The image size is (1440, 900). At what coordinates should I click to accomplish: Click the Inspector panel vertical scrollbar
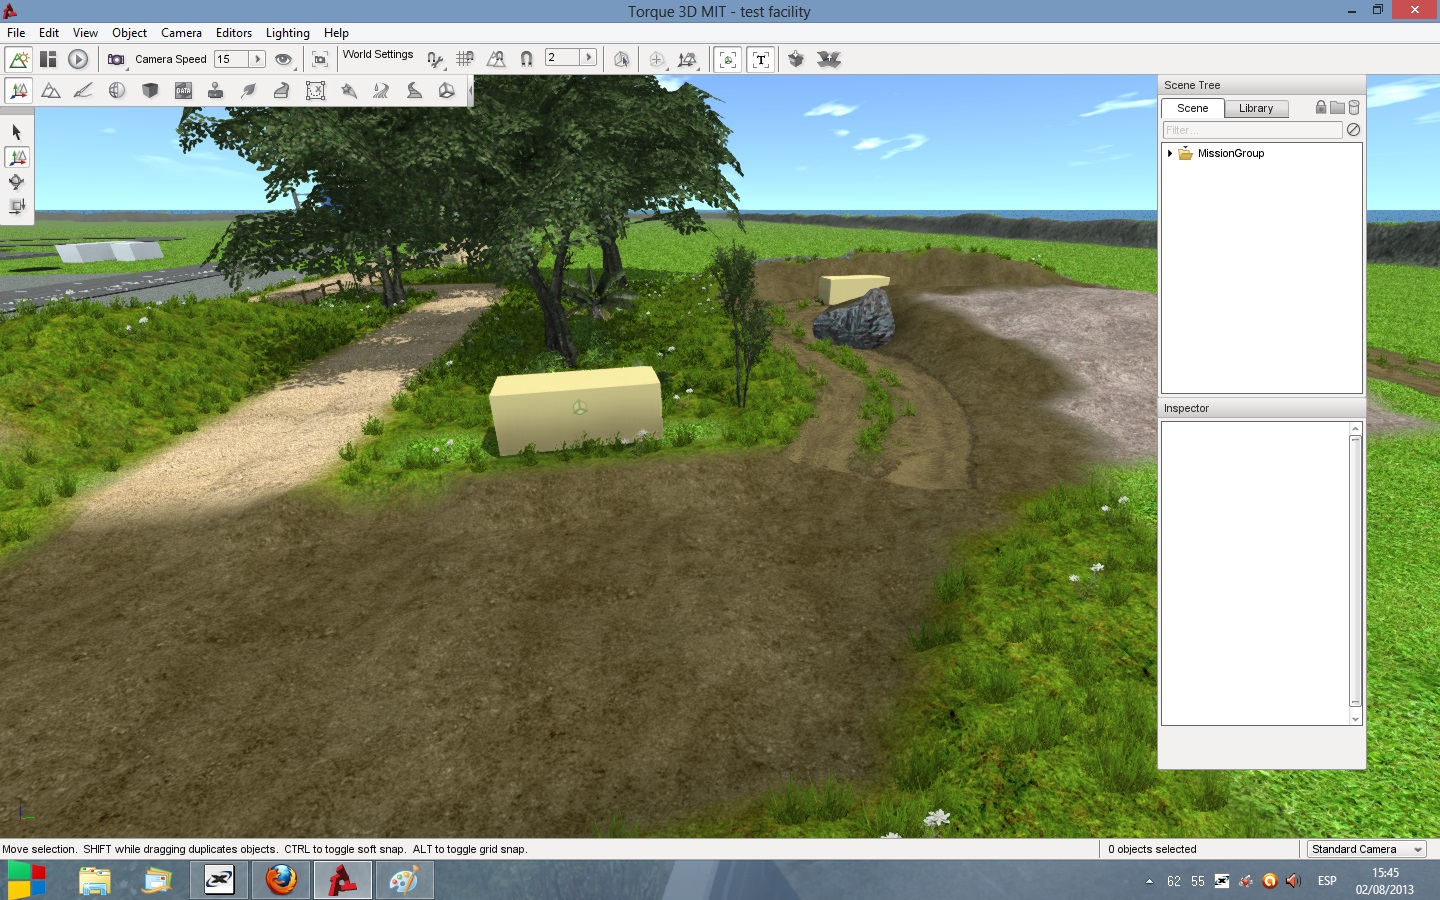pos(1356,573)
